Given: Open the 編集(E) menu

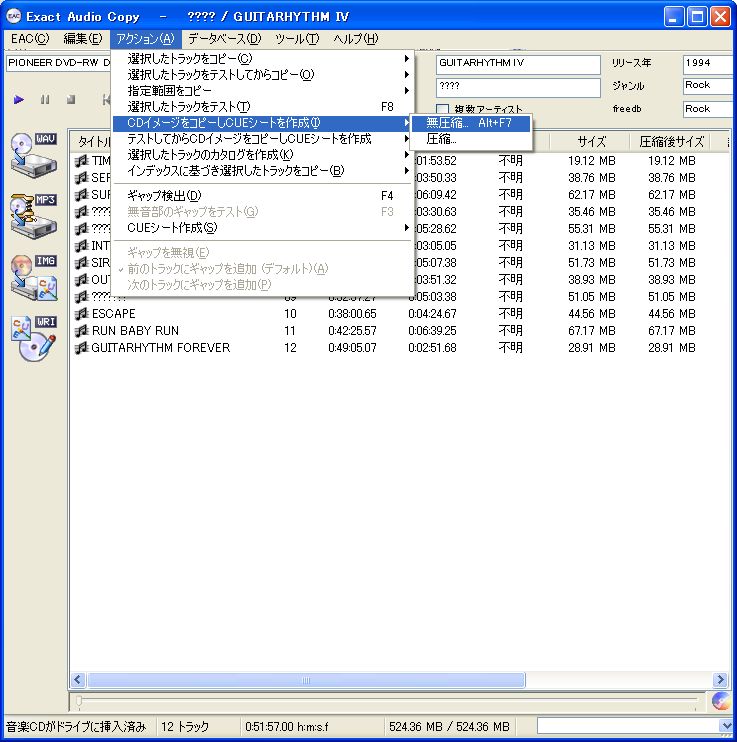Looking at the screenshot, I should pyautogui.click(x=83, y=39).
